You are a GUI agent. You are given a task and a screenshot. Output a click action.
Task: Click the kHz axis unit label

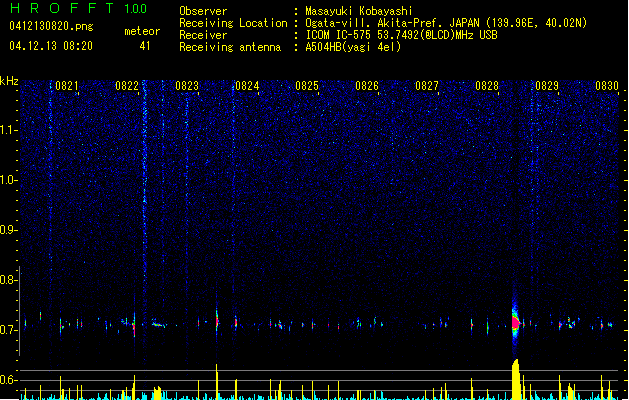pyautogui.click(x=9, y=81)
